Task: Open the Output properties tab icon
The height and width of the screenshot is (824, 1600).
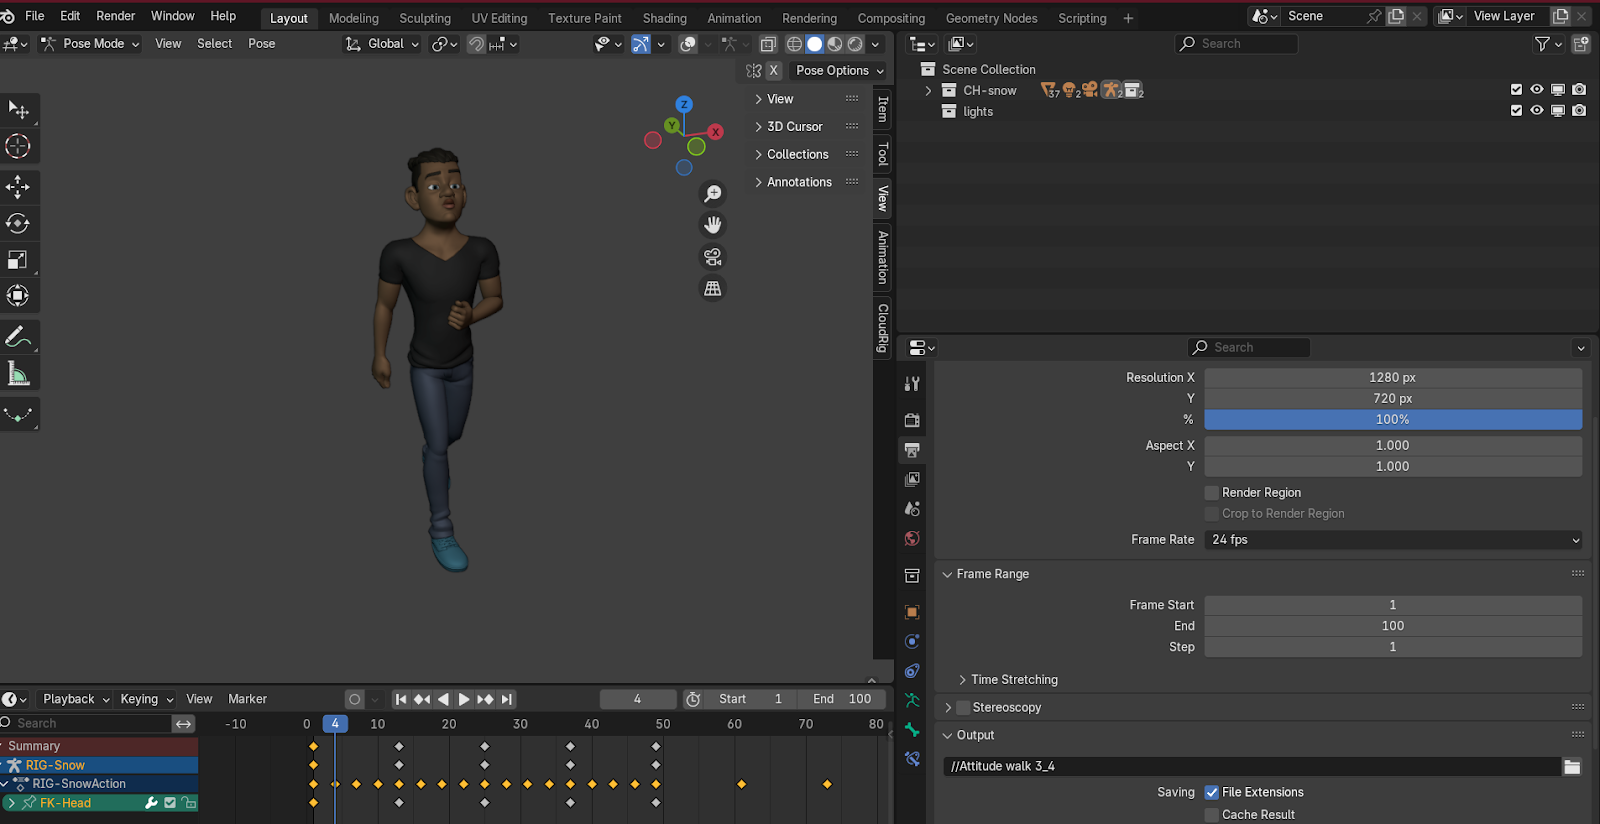Action: click(912, 450)
